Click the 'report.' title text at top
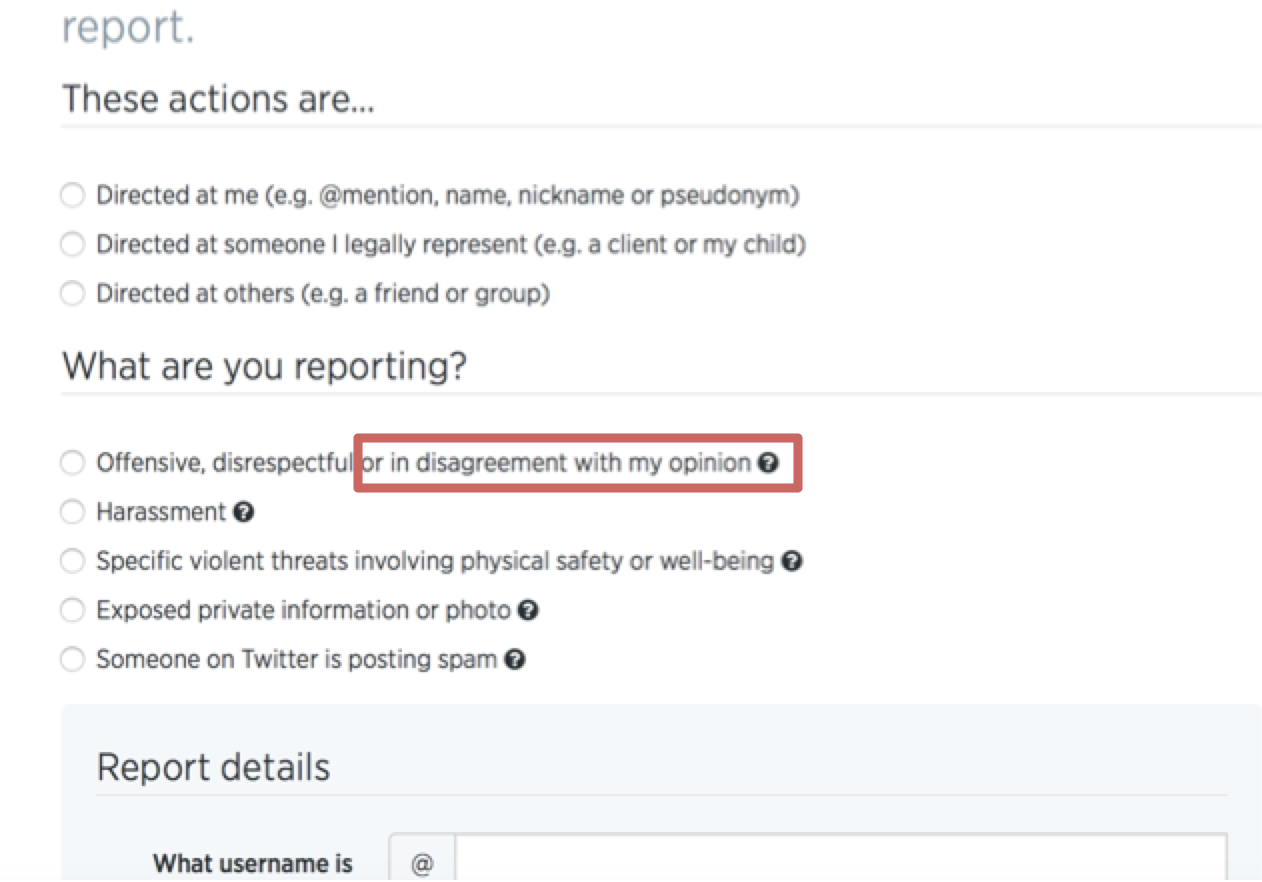Image resolution: width=1262 pixels, height=882 pixels. (x=128, y=28)
